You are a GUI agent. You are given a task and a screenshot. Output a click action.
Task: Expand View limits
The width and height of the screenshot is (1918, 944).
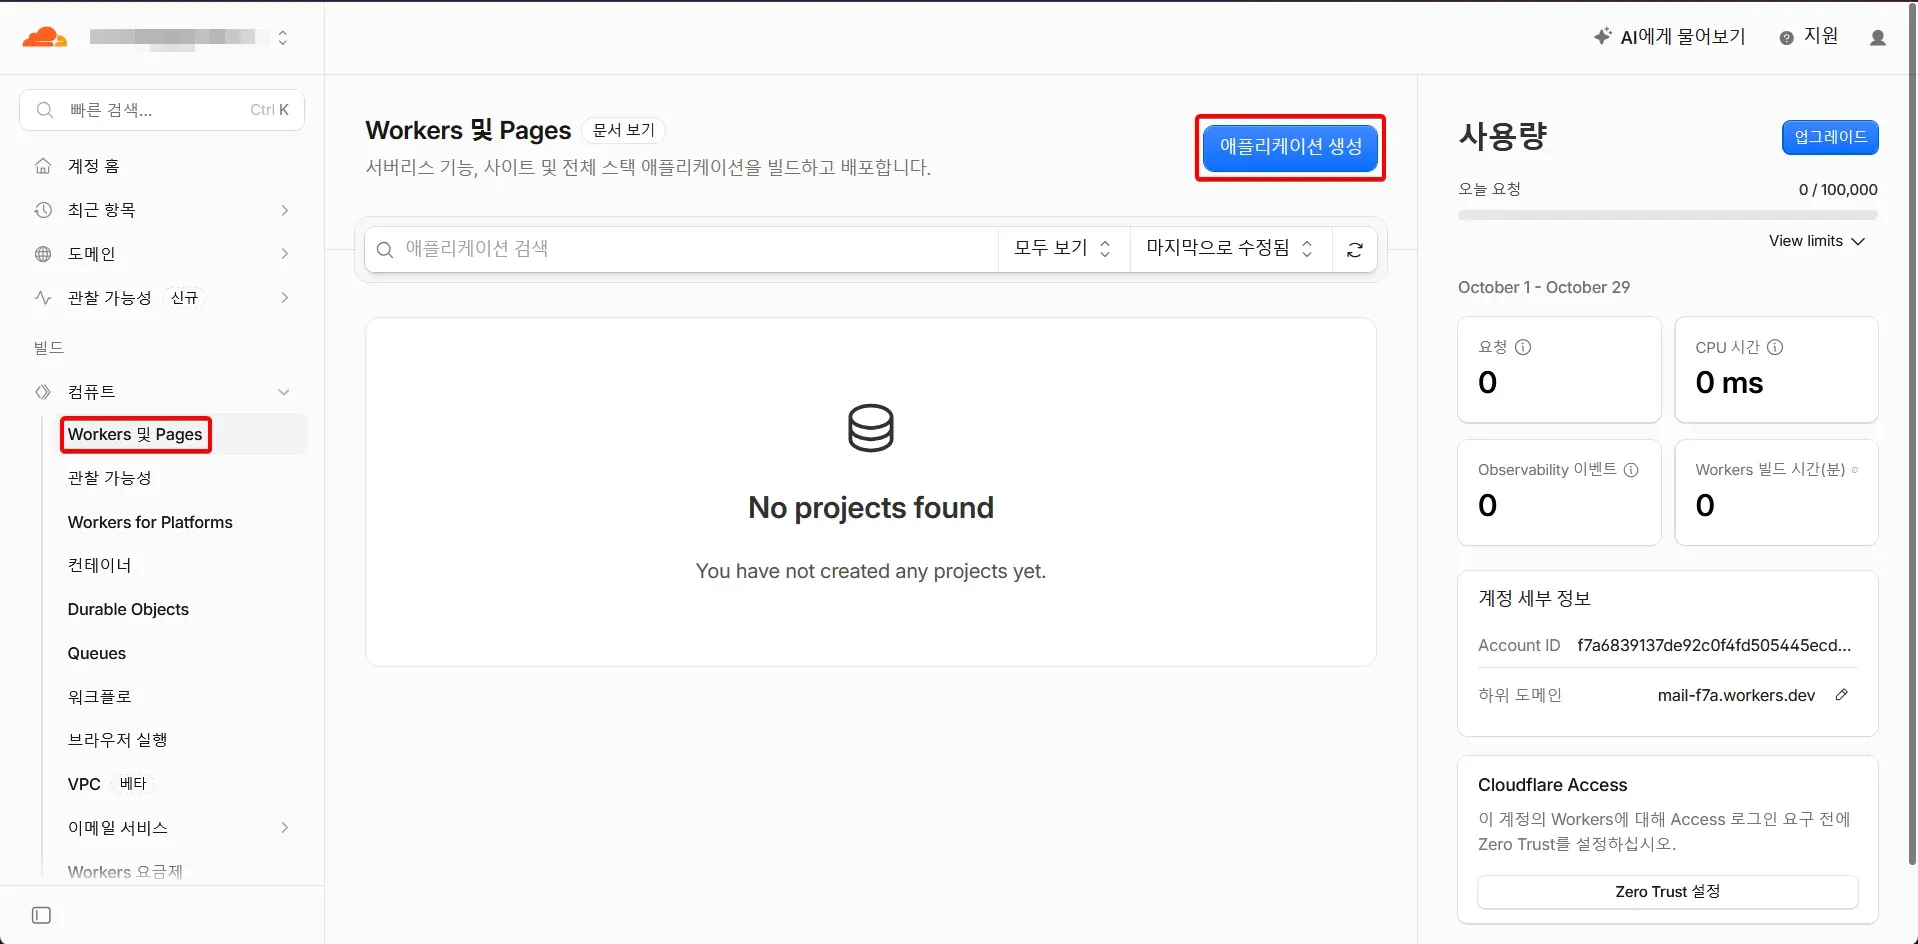click(1816, 241)
